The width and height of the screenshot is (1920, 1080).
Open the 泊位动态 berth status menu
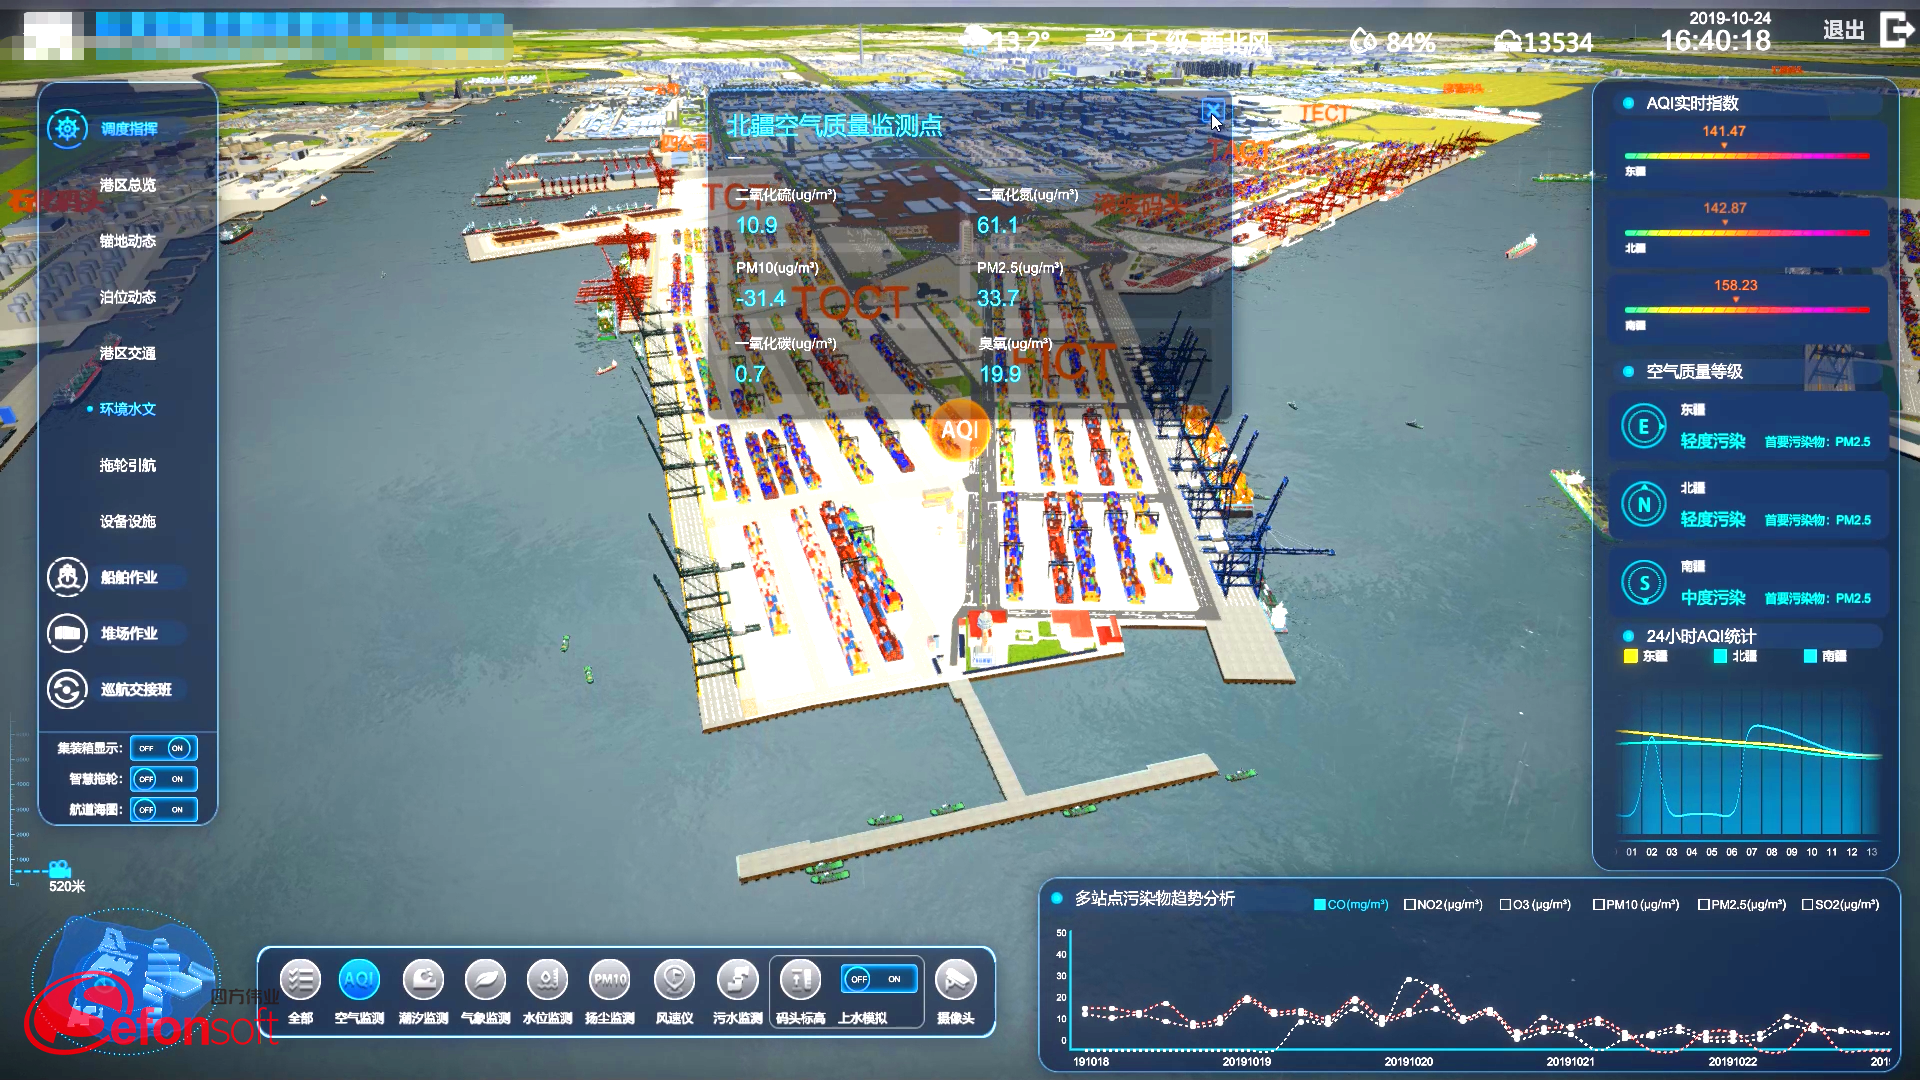(128, 297)
